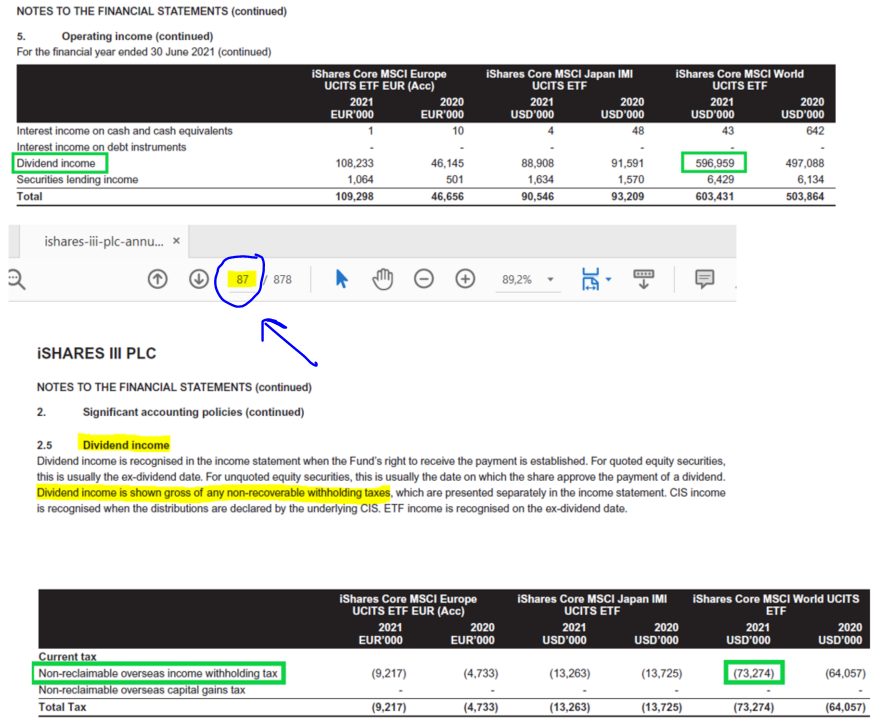This screenshot has height=724, width=874.
Task: Switch to the ishares-iii-plc-annu... tab
Action: click(x=104, y=241)
